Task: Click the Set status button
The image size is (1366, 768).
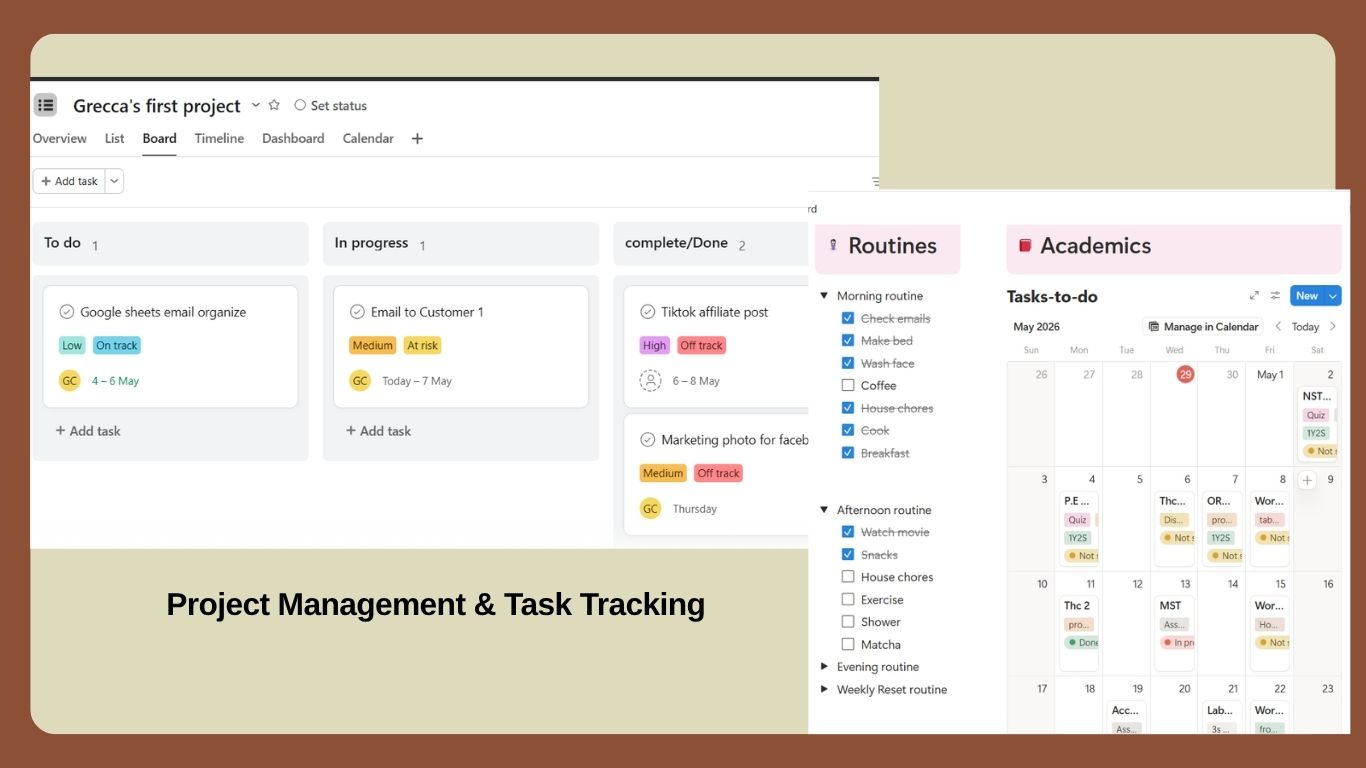Action: [331, 105]
